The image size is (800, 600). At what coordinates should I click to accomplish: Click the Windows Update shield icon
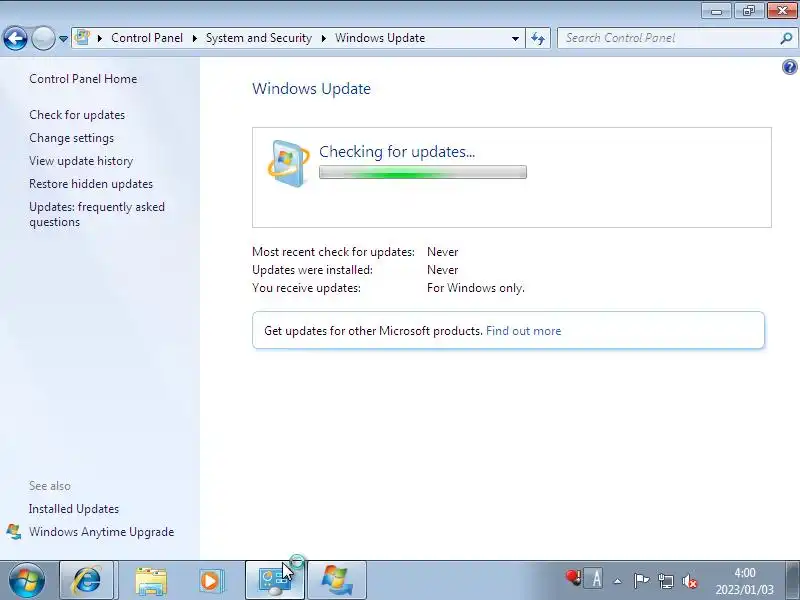click(x=288, y=163)
